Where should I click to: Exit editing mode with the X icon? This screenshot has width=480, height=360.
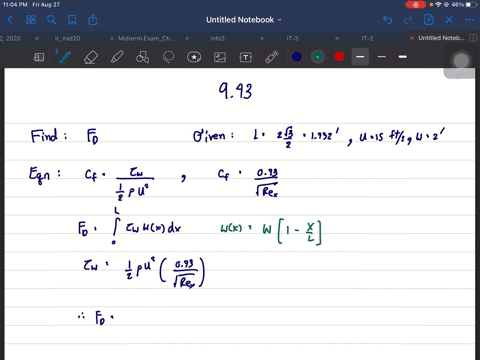tap(449, 20)
